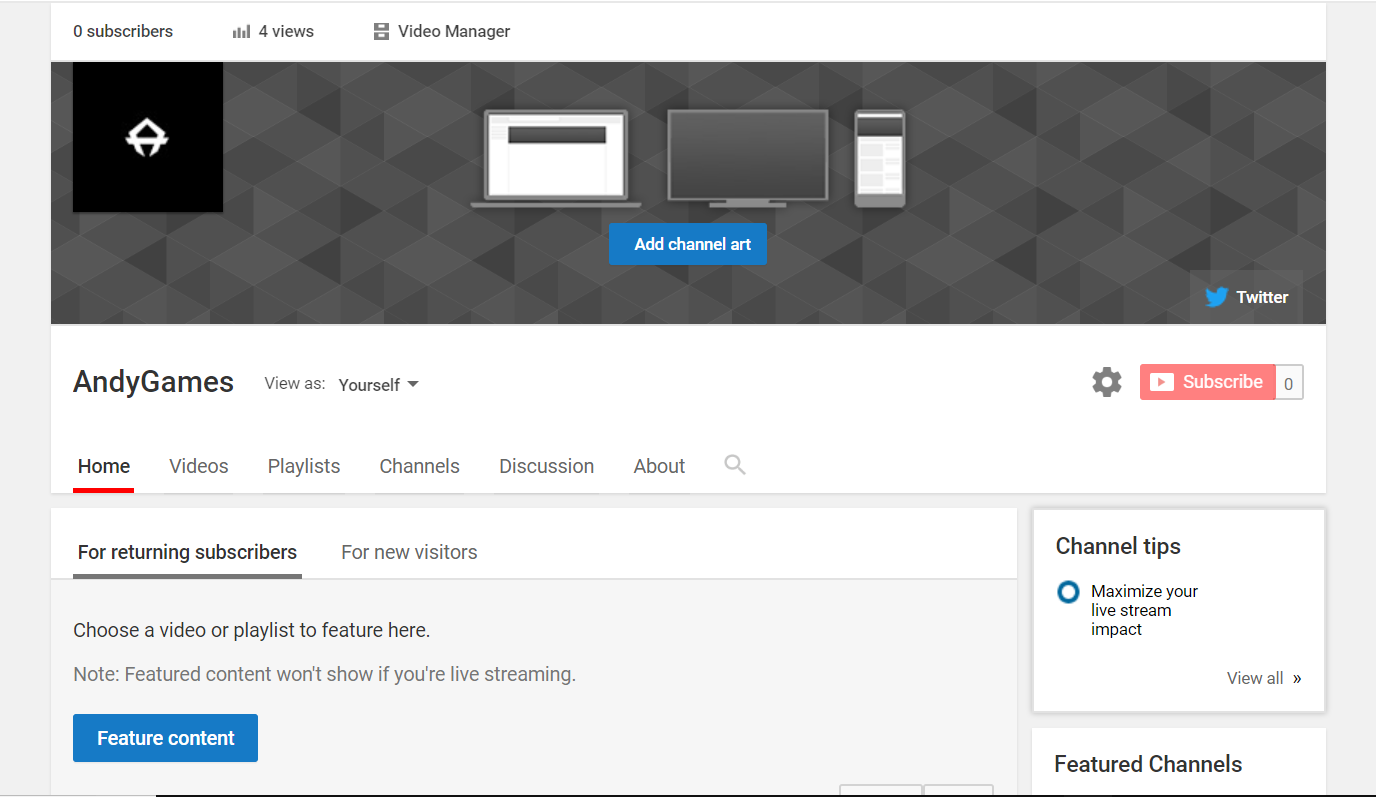The image size is (1376, 797).
Task: Click the subscriber count box showing 0
Action: 1289,383
